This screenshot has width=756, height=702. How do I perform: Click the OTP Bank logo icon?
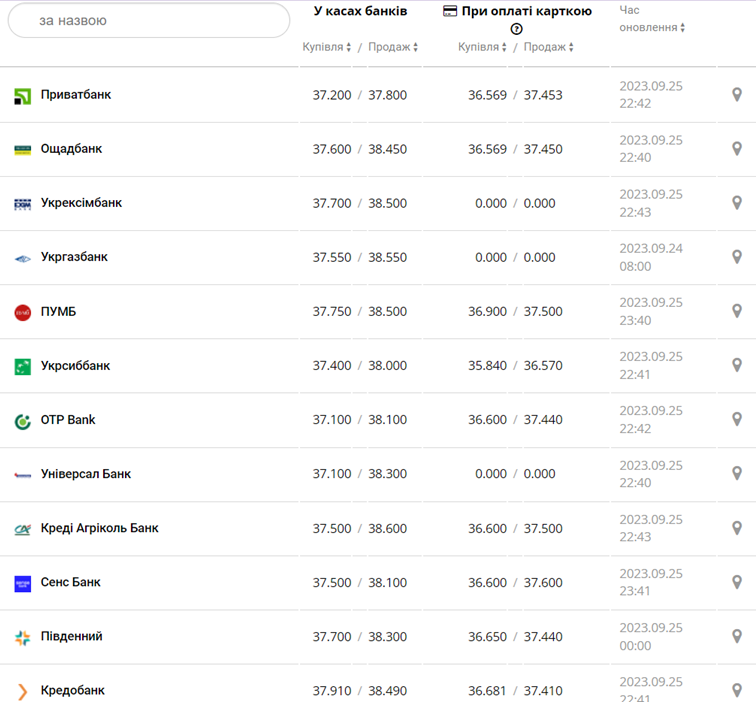(x=22, y=421)
